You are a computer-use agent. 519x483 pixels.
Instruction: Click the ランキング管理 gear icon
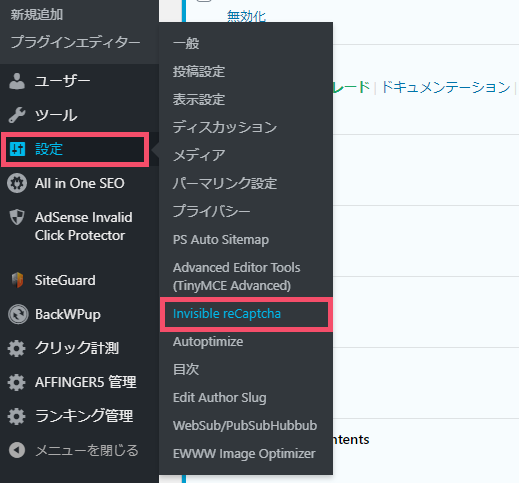17,416
